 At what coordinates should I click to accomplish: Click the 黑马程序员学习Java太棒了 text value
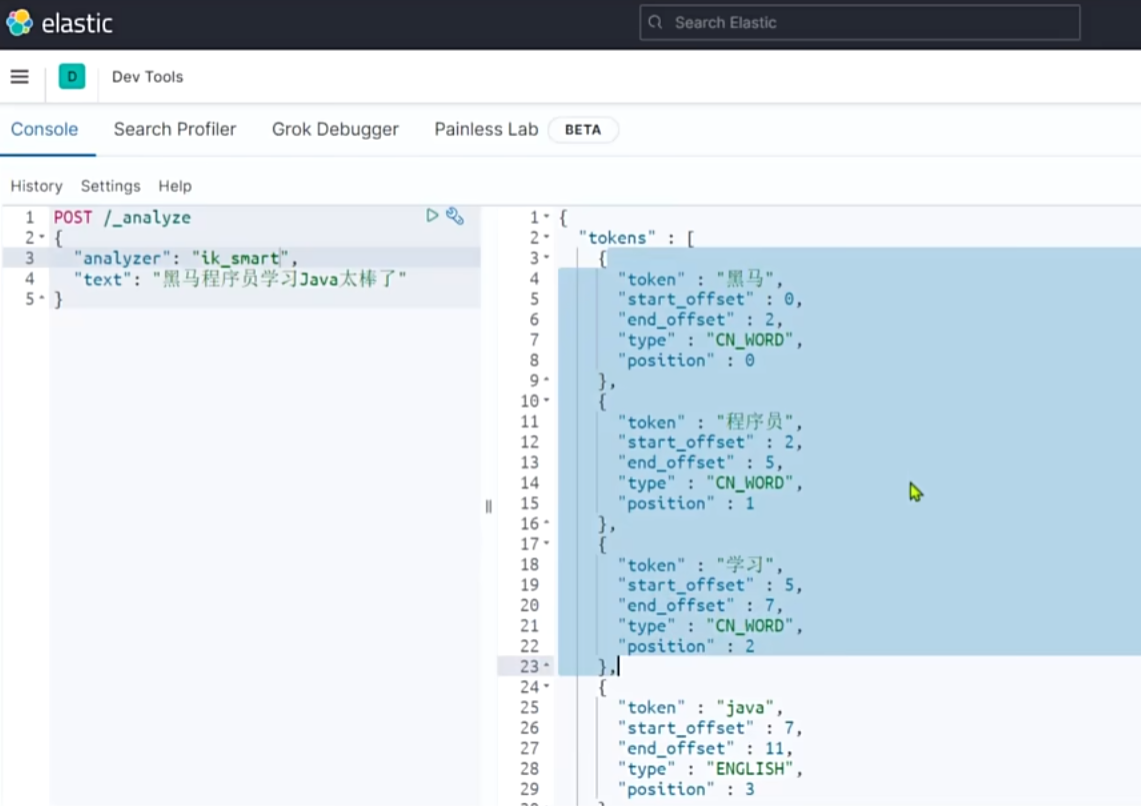click(x=279, y=279)
